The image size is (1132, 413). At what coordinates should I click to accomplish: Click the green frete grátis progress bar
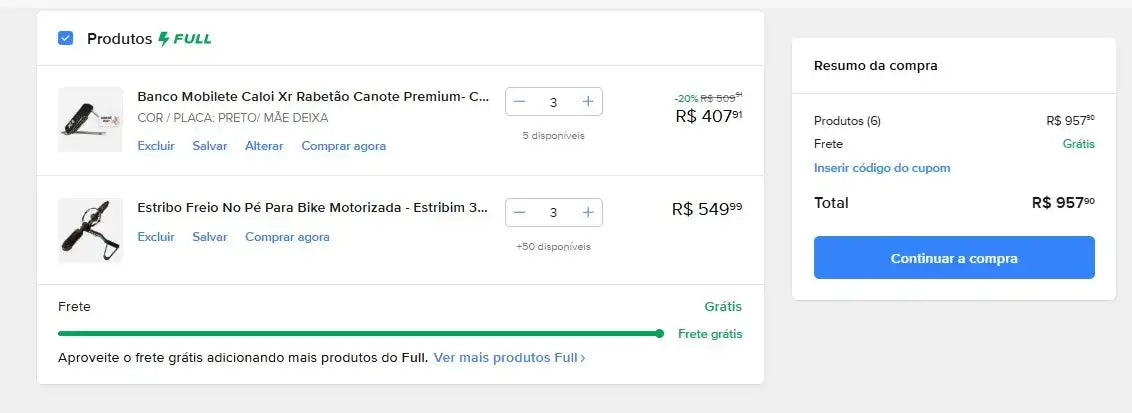click(358, 333)
